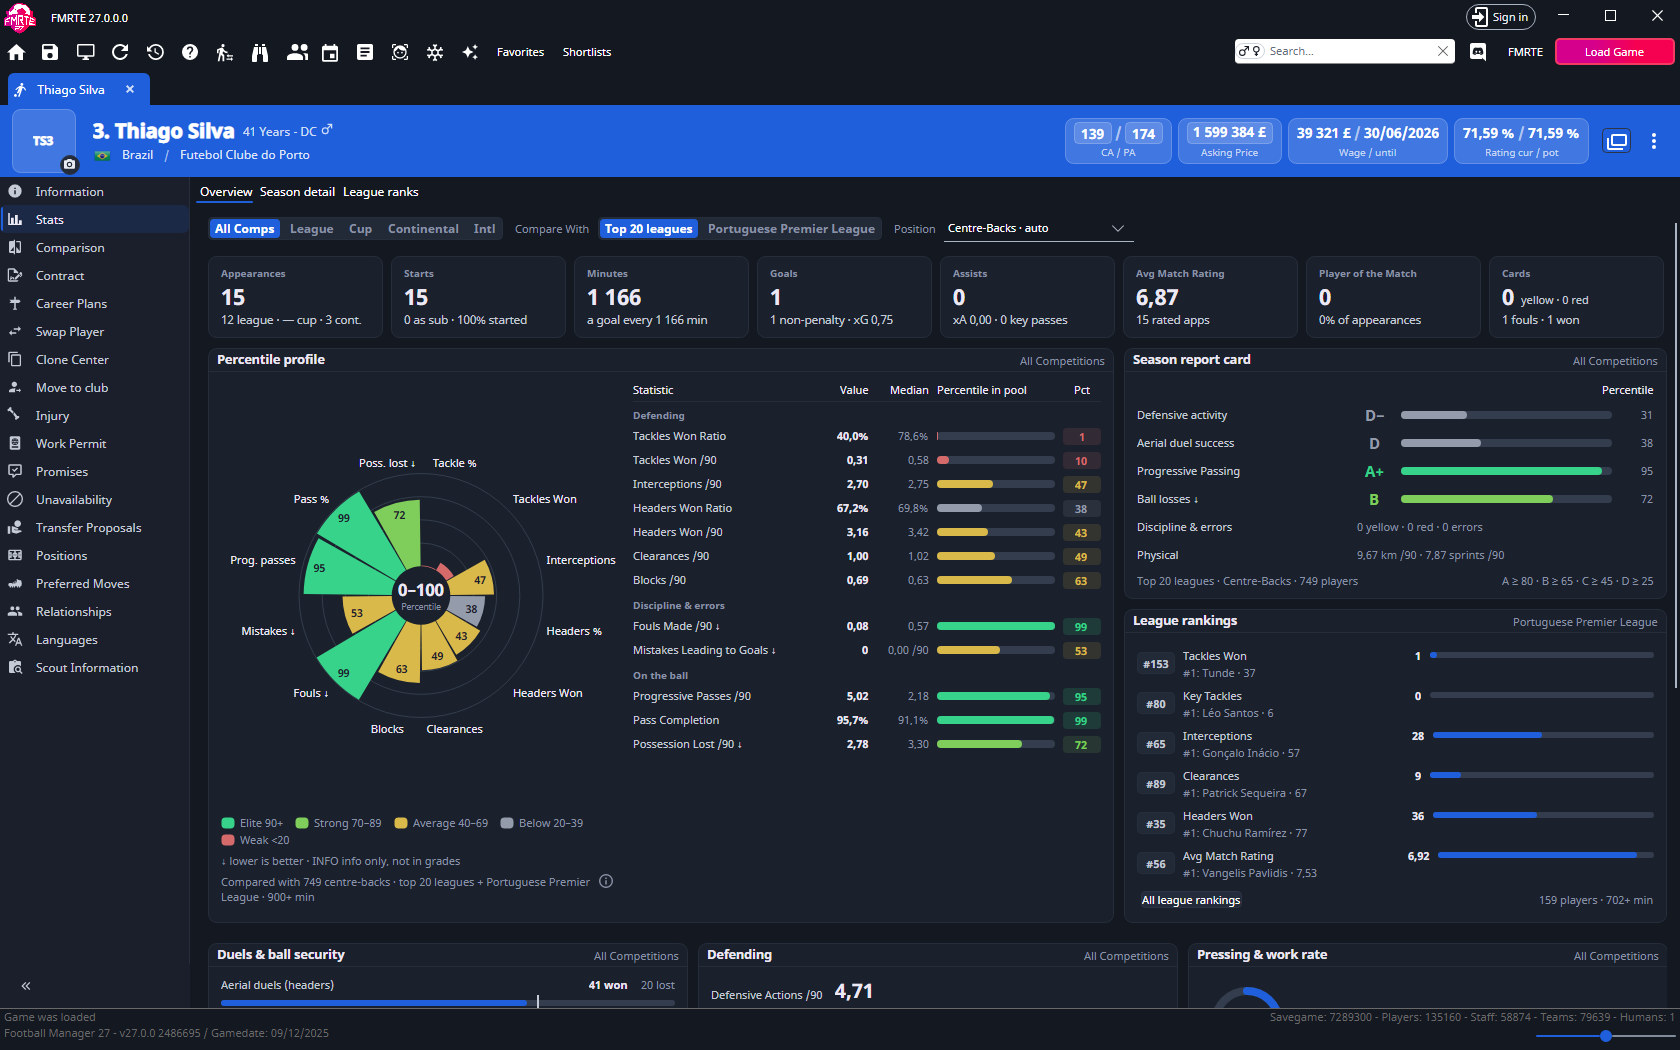
Task: Collapse the sidebar with double chevron
Action: tap(26, 985)
